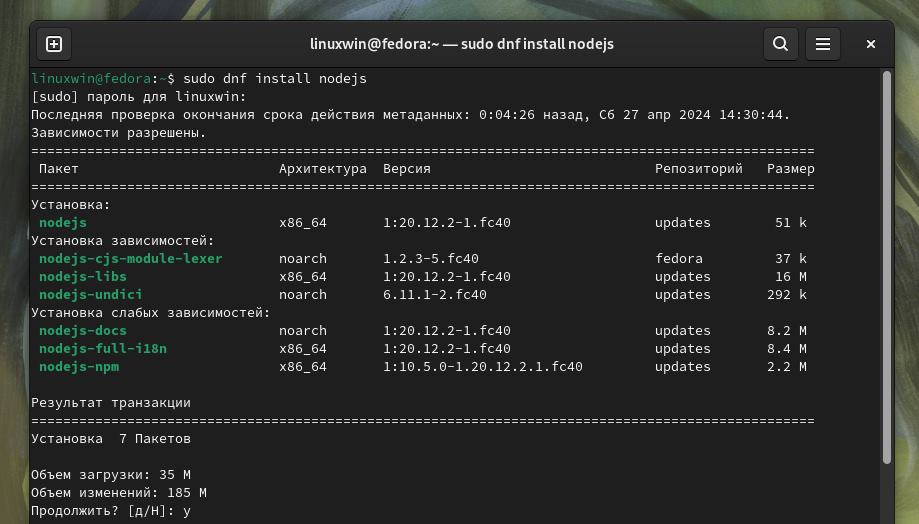The image size is (919, 524).
Task: Click size '8.2 M' of nodejs-docs
Action: pyautogui.click(x=787, y=331)
